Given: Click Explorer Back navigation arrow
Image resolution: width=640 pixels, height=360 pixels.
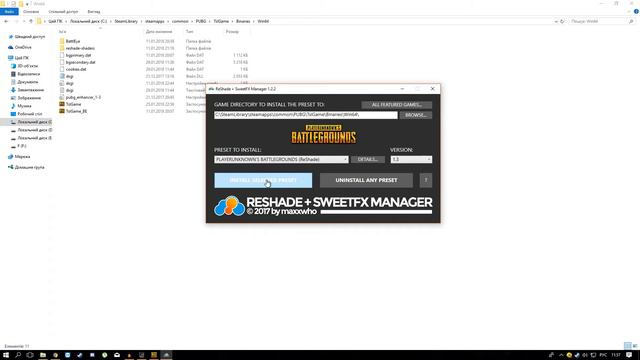Looking at the screenshot, I should click(x=6, y=21).
